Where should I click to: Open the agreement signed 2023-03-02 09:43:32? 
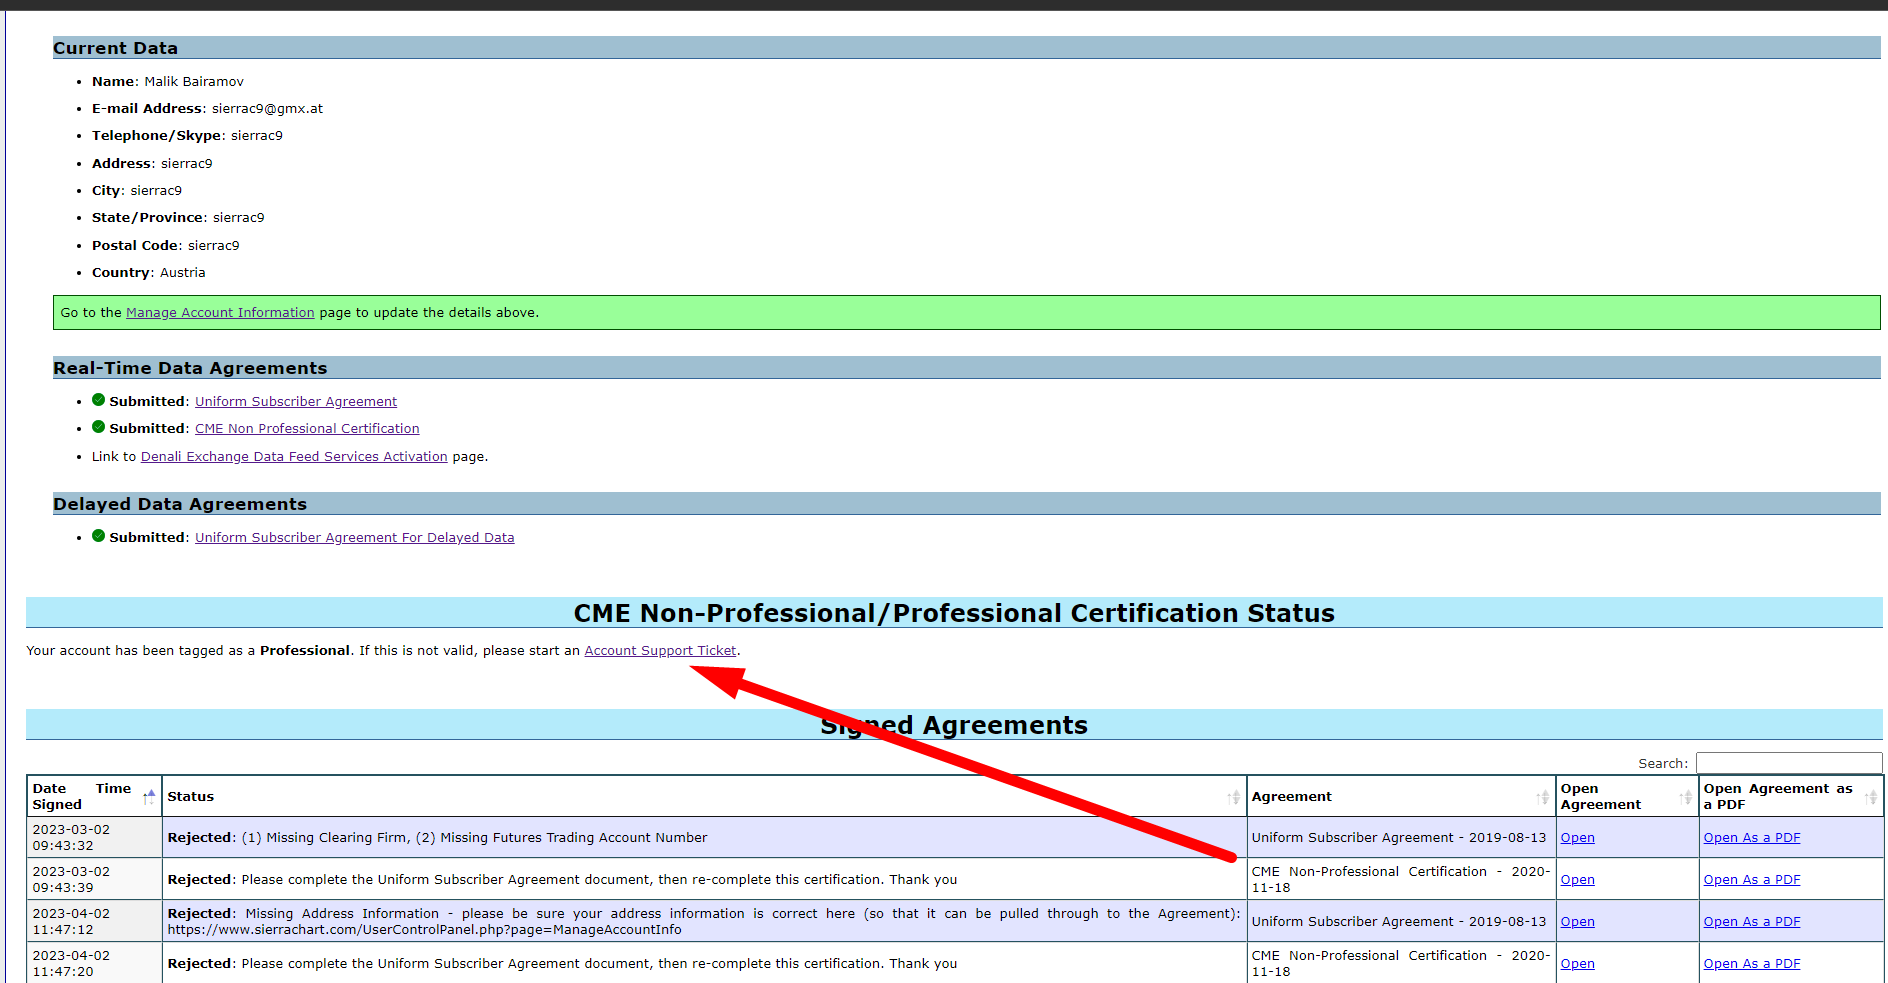pyautogui.click(x=1577, y=838)
